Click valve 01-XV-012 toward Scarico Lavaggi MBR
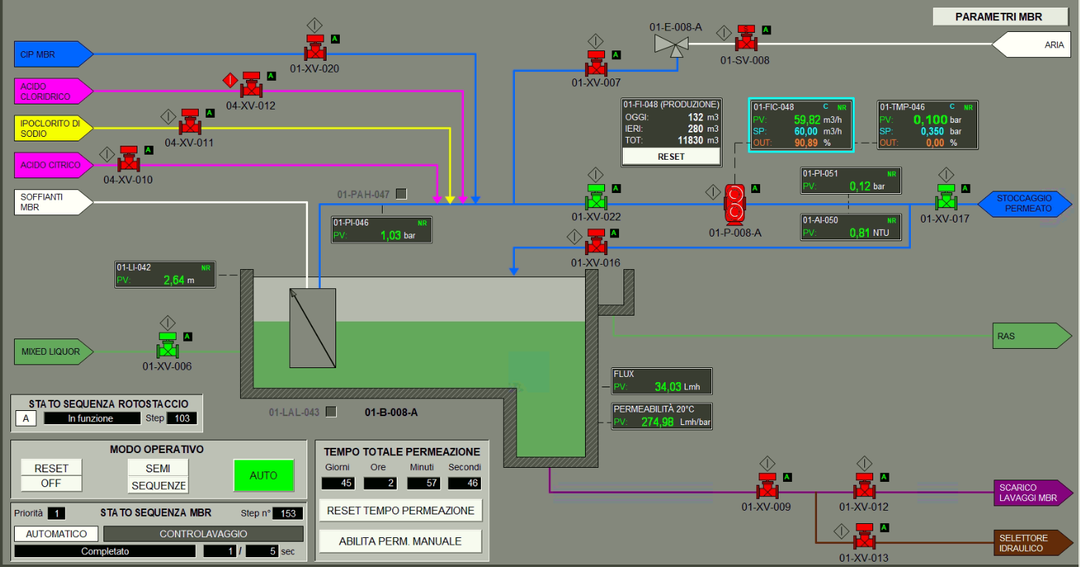 [864, 486]
